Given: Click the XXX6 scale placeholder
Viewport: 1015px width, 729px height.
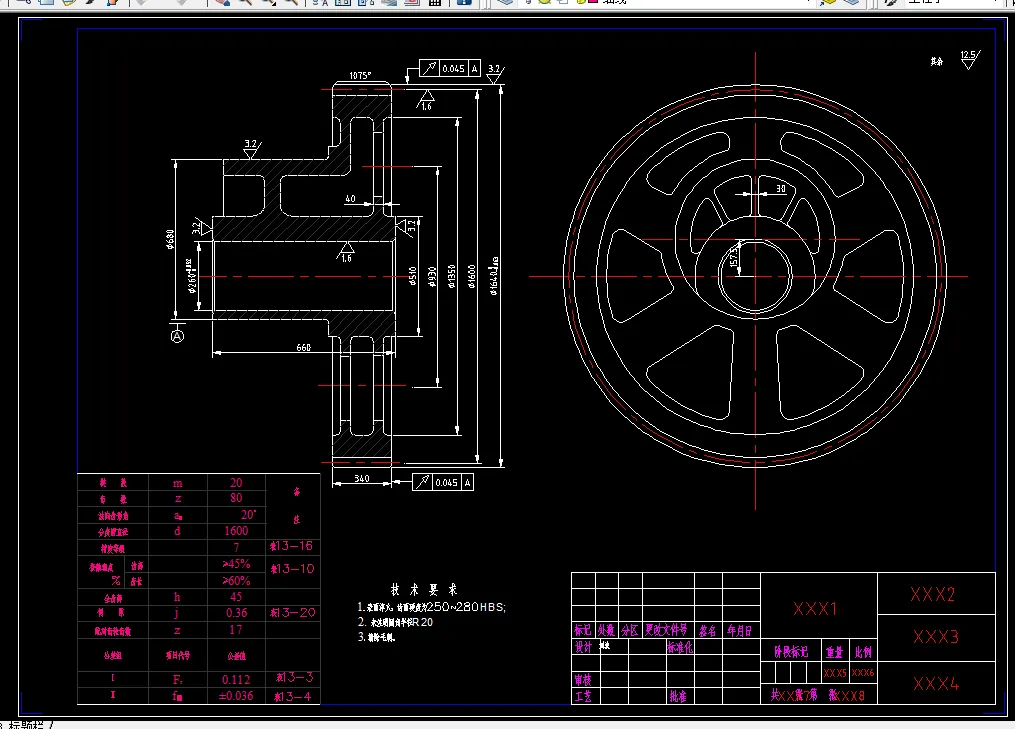Looking at the screenshot, I should (x=863, y=673).
